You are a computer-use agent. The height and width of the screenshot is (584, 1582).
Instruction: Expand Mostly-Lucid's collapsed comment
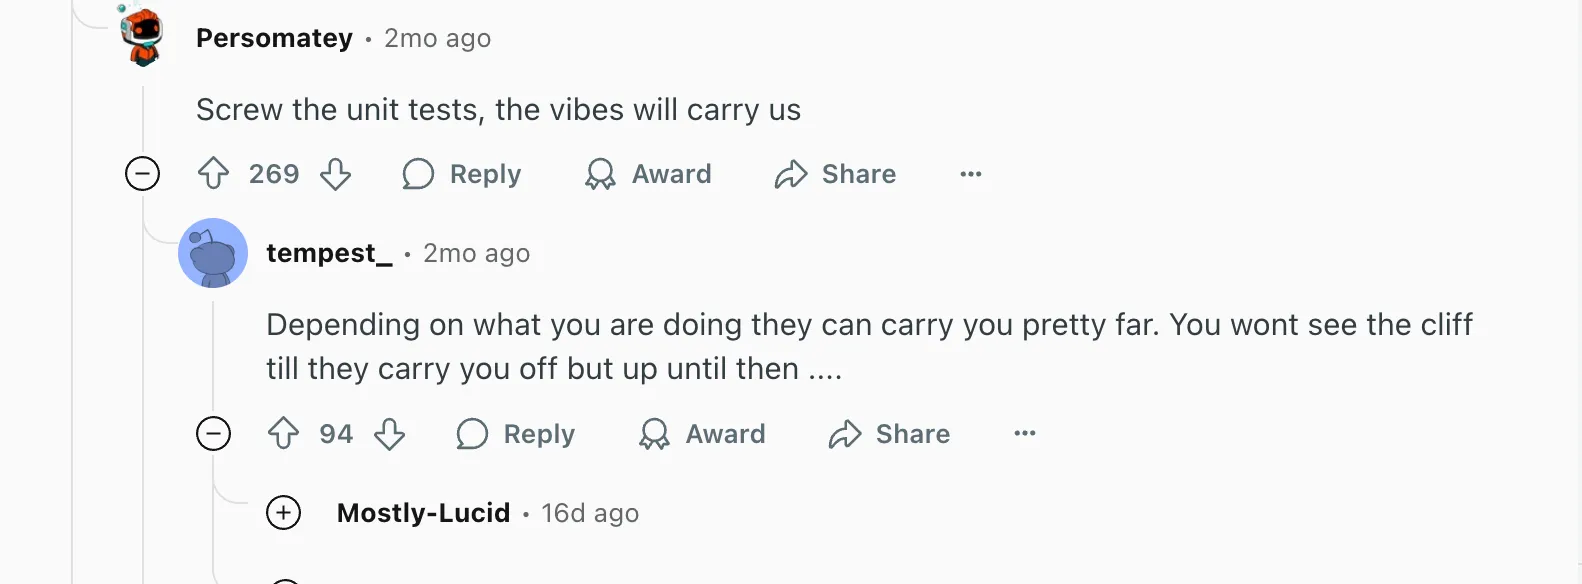(x=284, y=513)
